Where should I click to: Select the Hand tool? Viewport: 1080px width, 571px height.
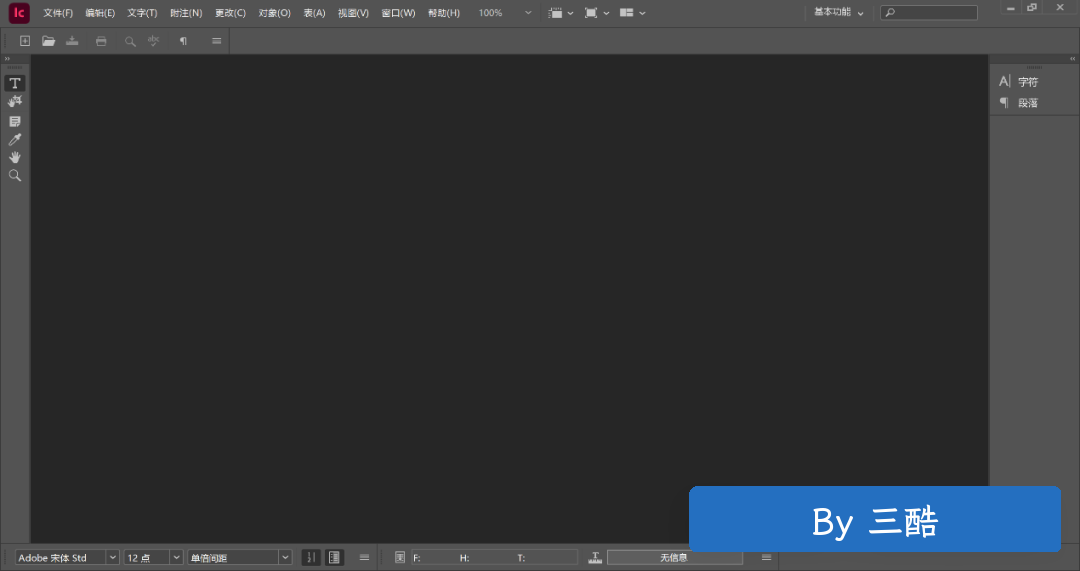14,158
